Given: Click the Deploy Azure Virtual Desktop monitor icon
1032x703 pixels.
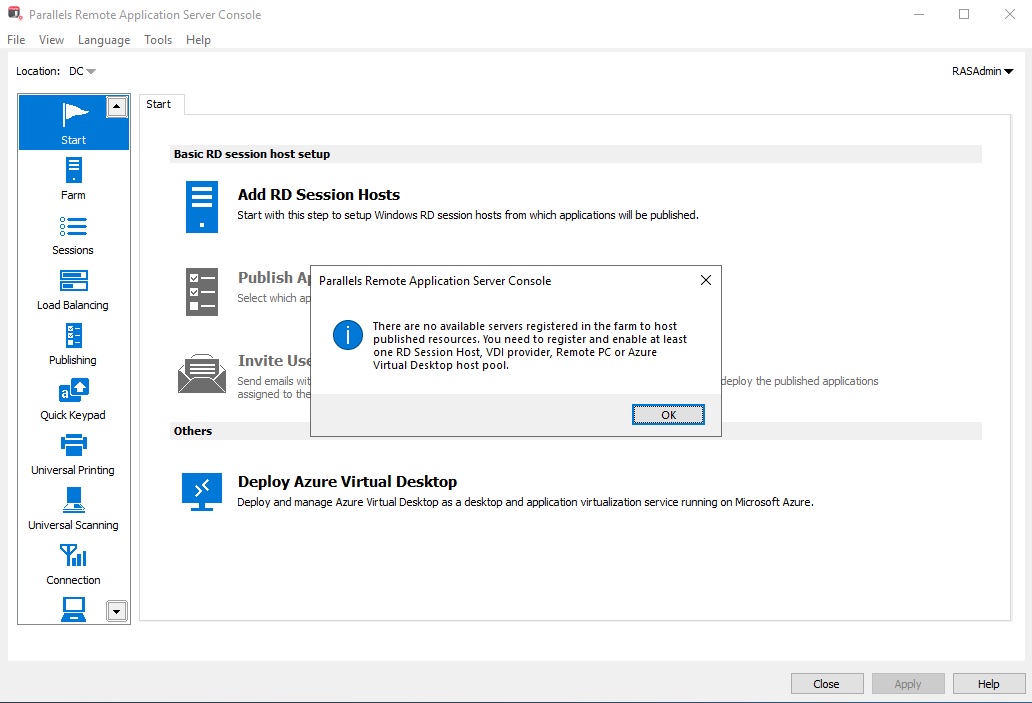Looking at the screenshot, I should [201, 492].
